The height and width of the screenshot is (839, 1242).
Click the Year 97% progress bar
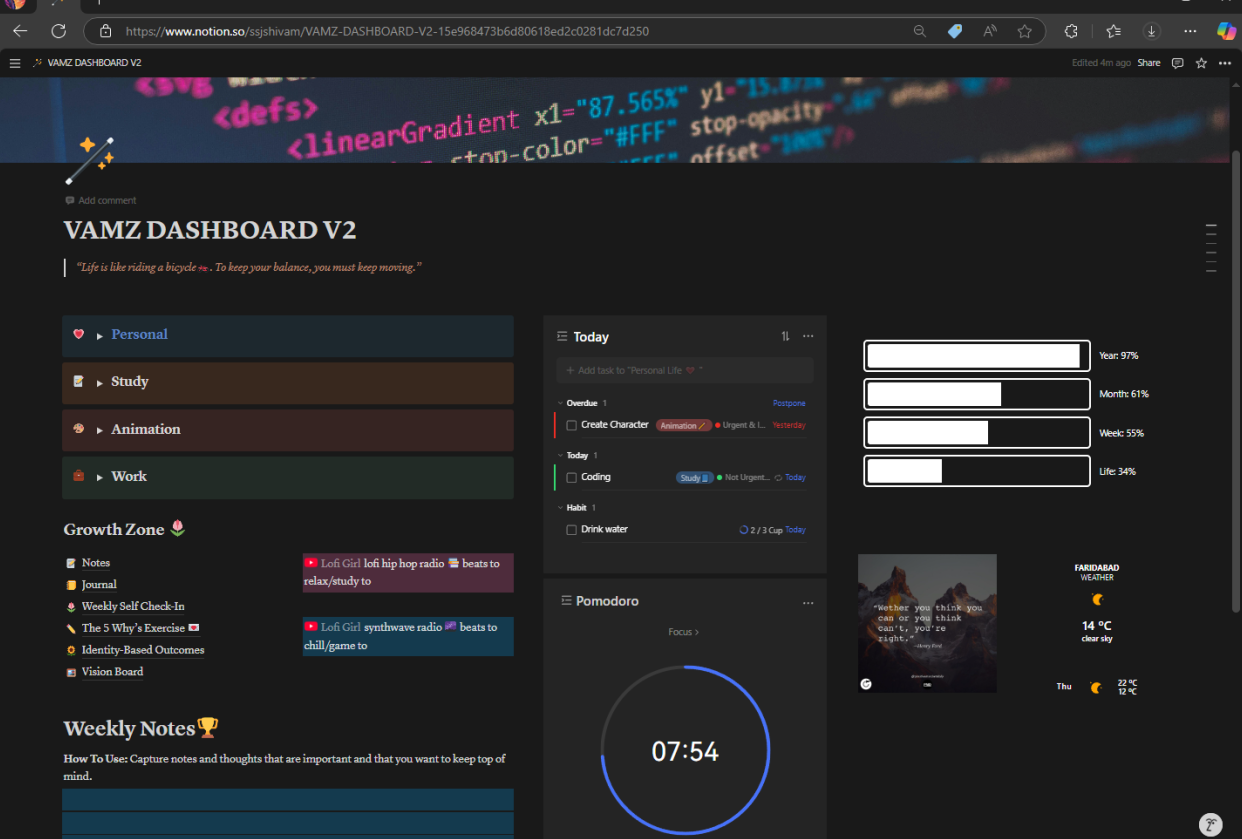click(976, 356)
